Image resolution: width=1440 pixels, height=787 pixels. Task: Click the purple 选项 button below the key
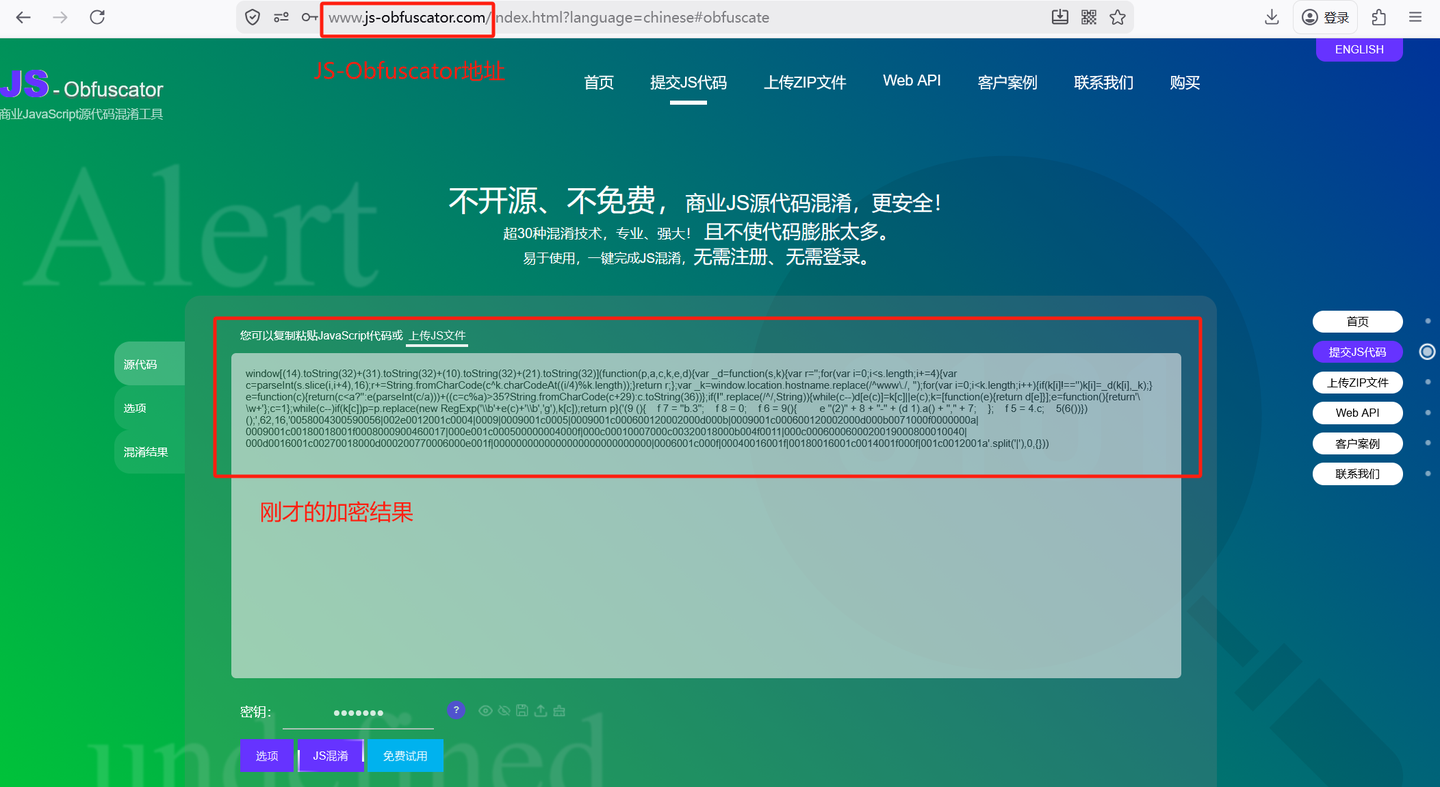[x=267, y=756]
